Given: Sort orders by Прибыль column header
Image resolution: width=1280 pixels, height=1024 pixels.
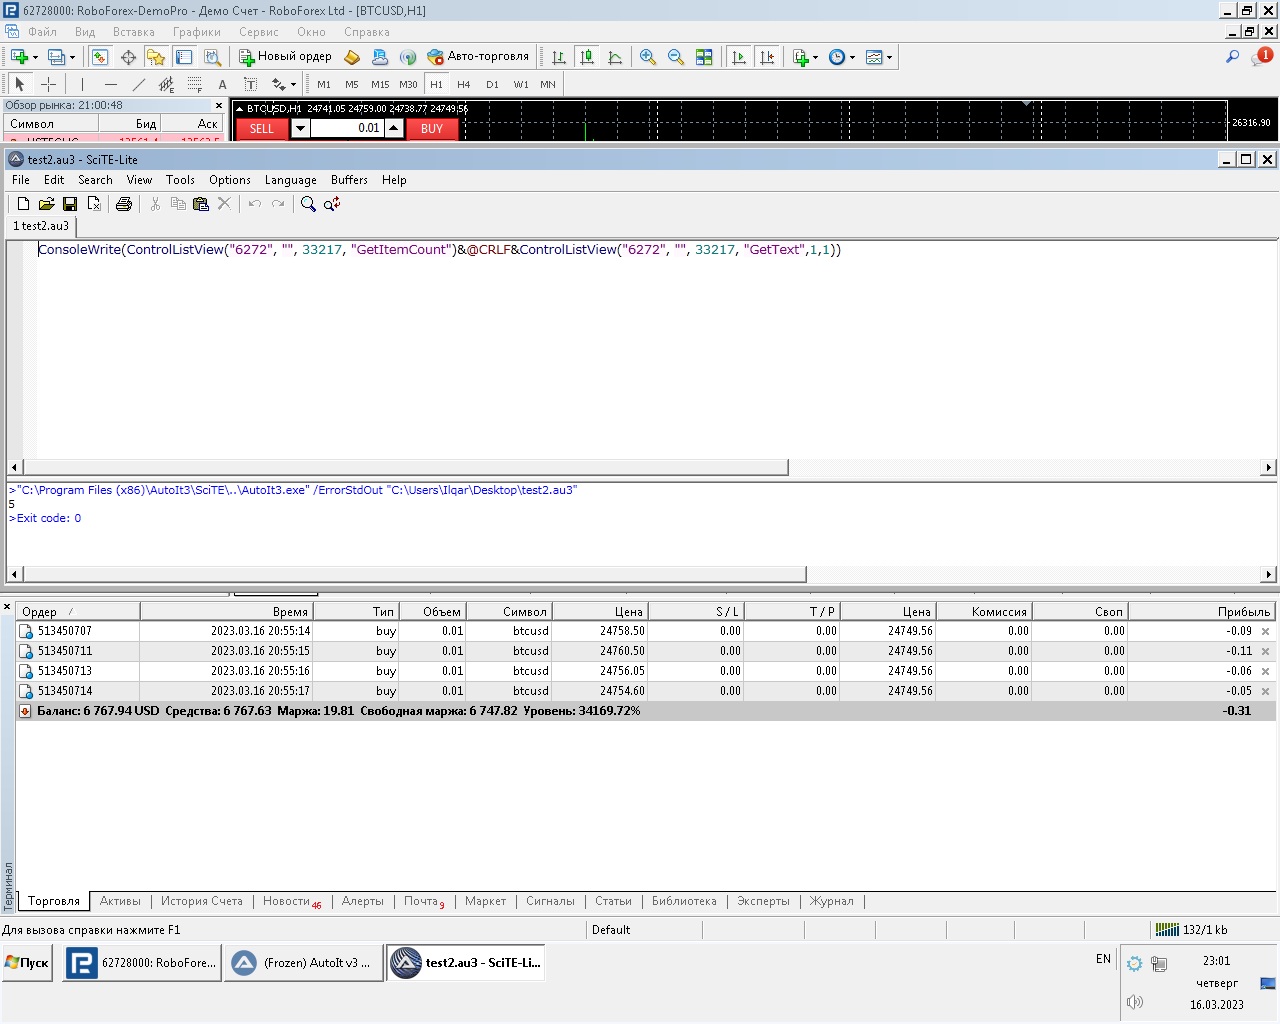Looking at the screenshot, I should point(1203,611).
